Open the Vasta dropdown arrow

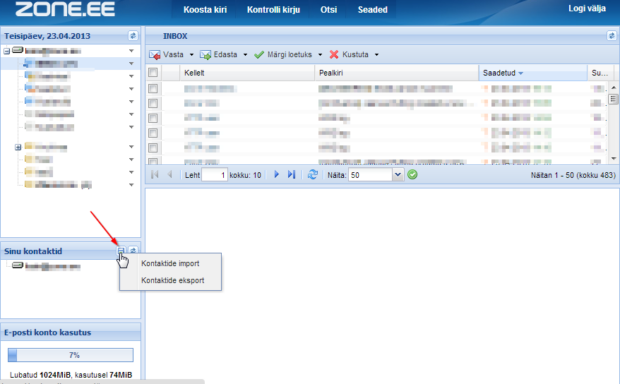[191, 55]
